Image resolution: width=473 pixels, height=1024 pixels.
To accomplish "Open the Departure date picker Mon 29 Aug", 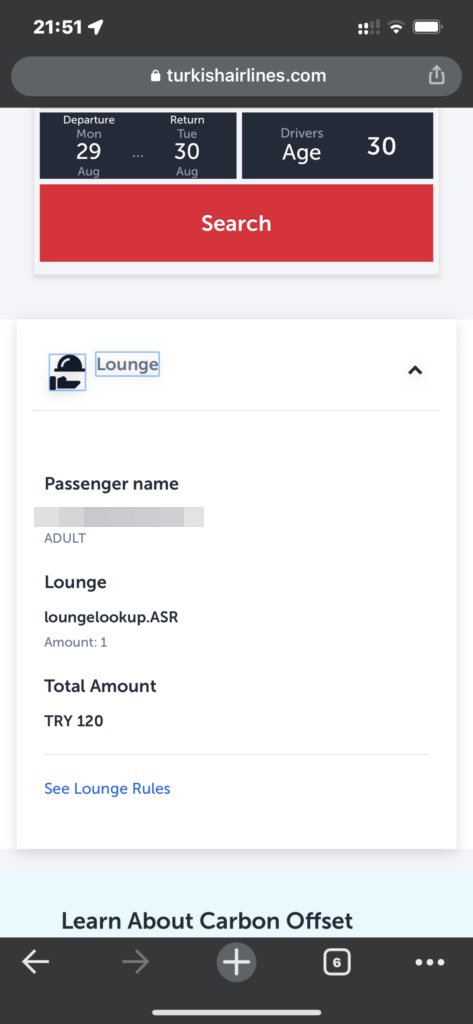I will [x=89, y=145].
